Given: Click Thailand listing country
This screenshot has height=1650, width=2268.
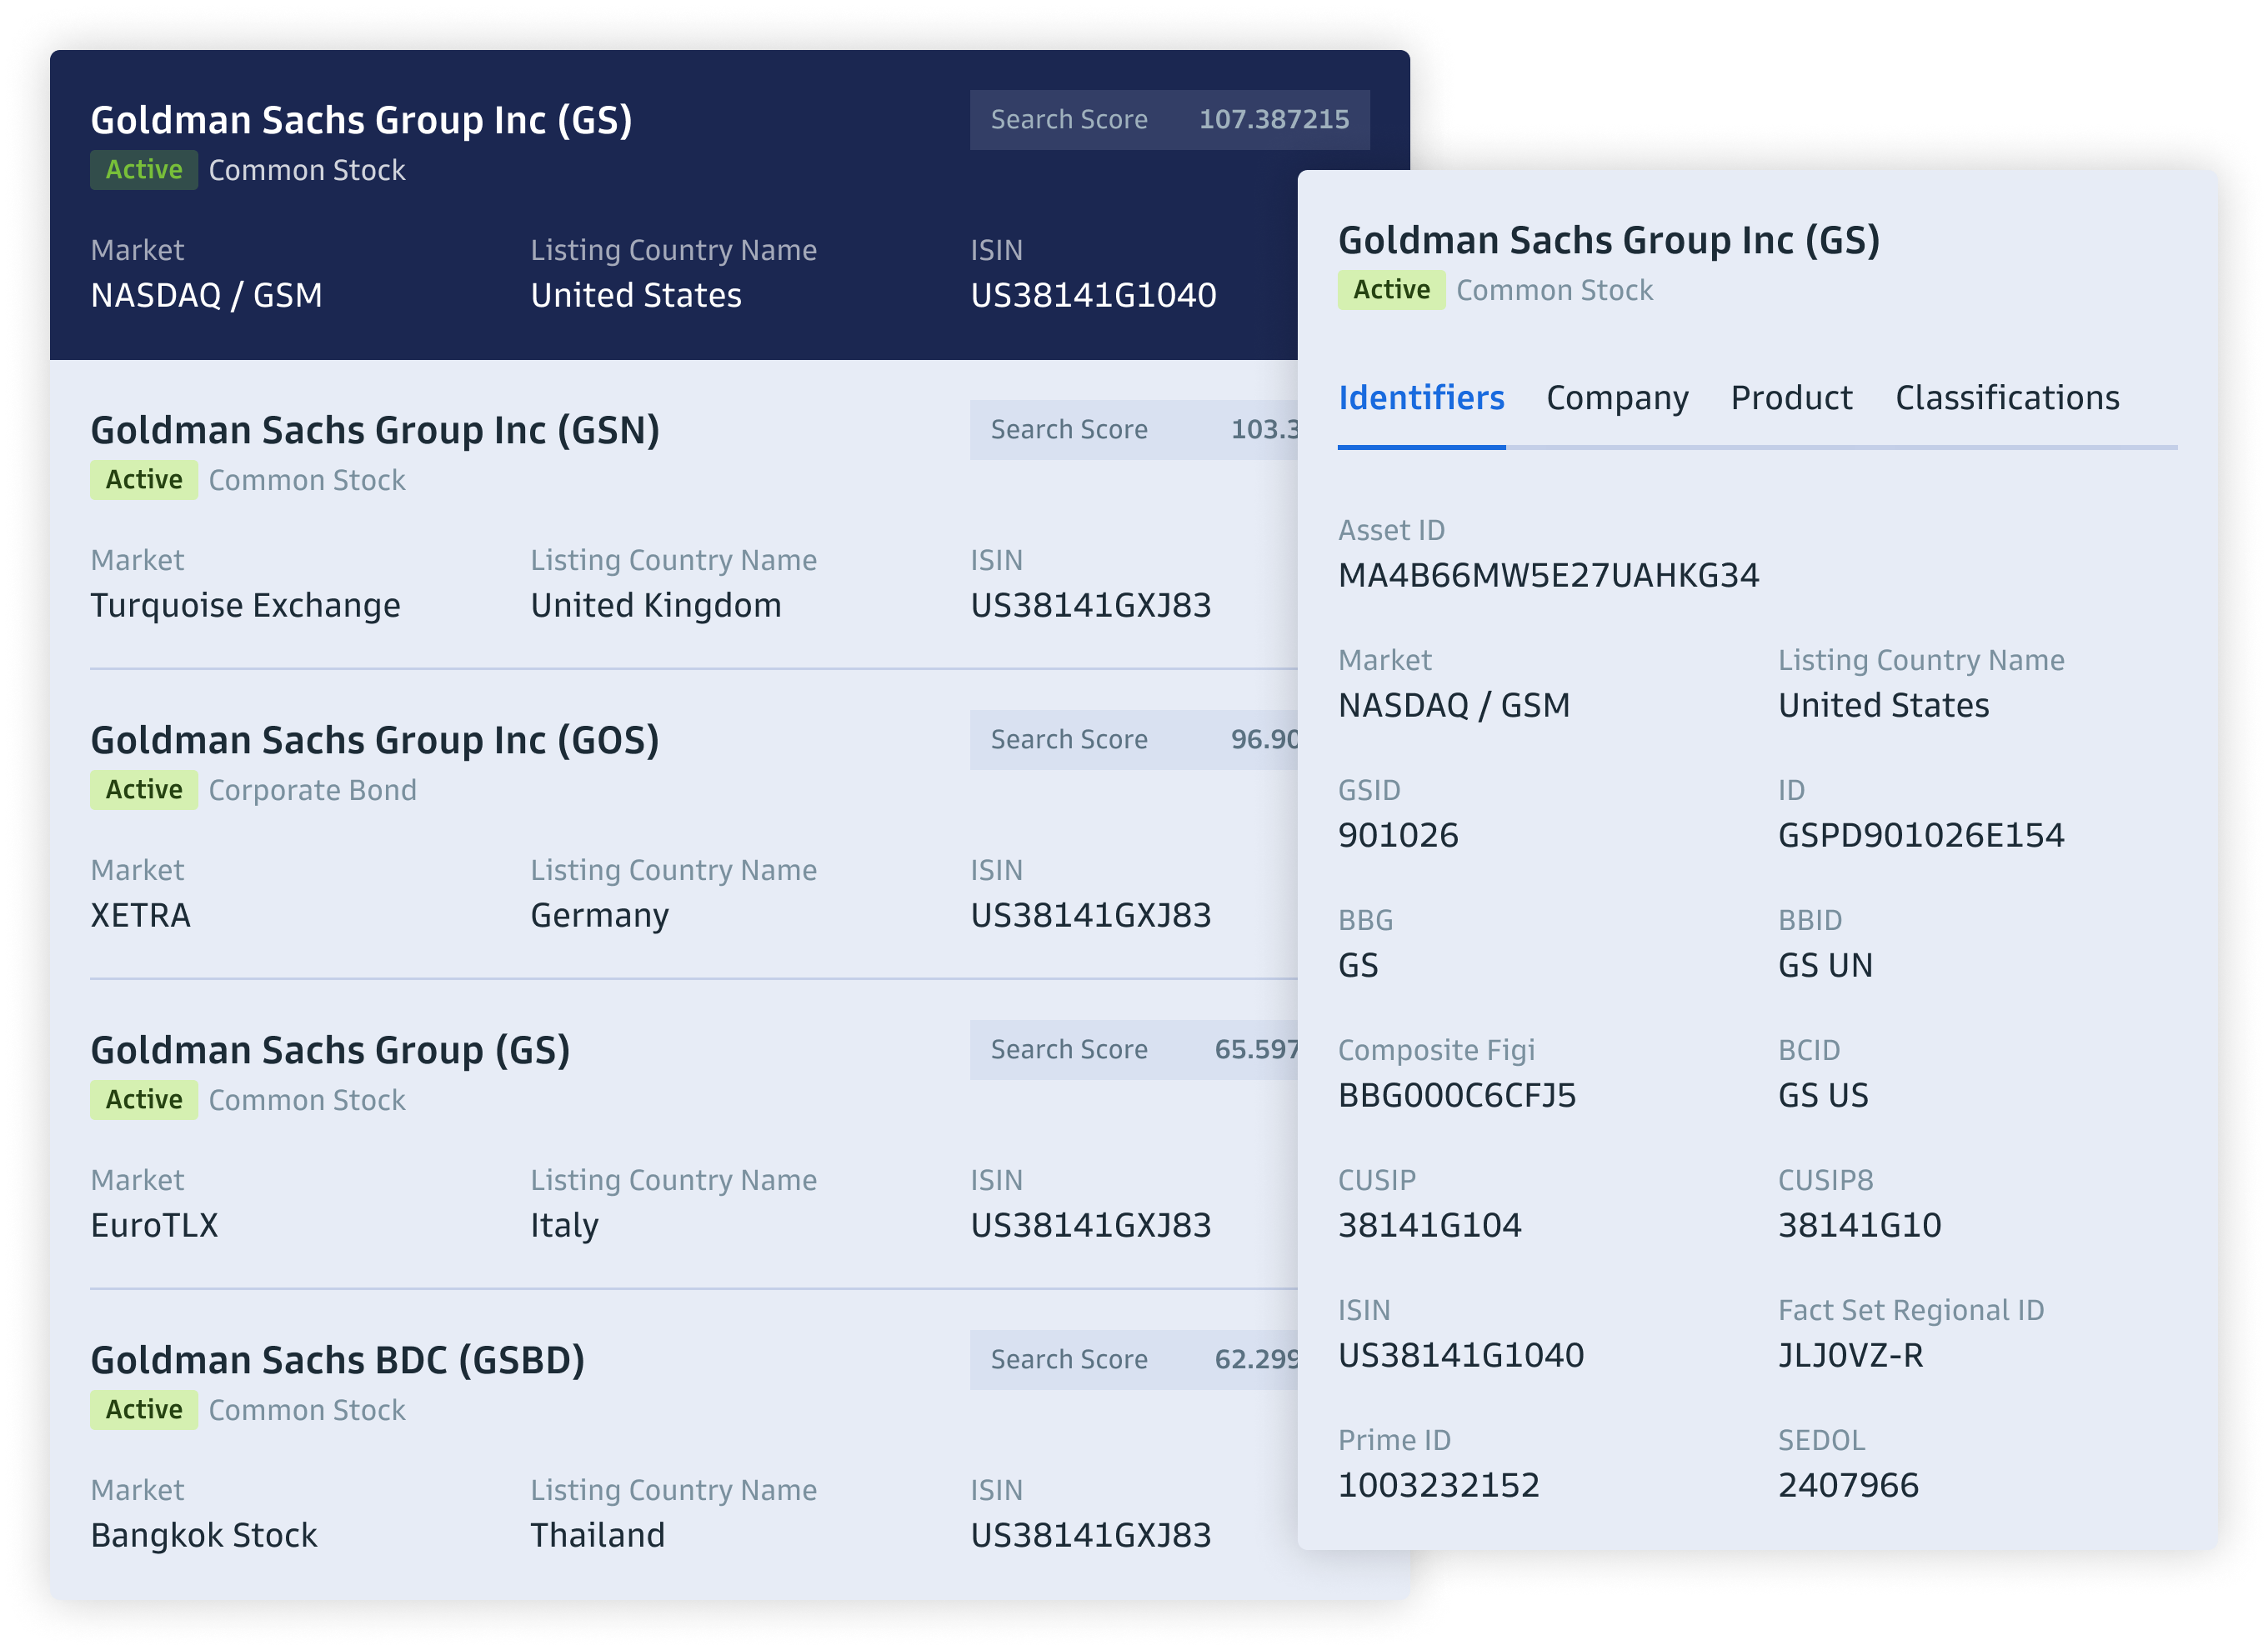Looking at the screenshot, I should pos(598,1536).
